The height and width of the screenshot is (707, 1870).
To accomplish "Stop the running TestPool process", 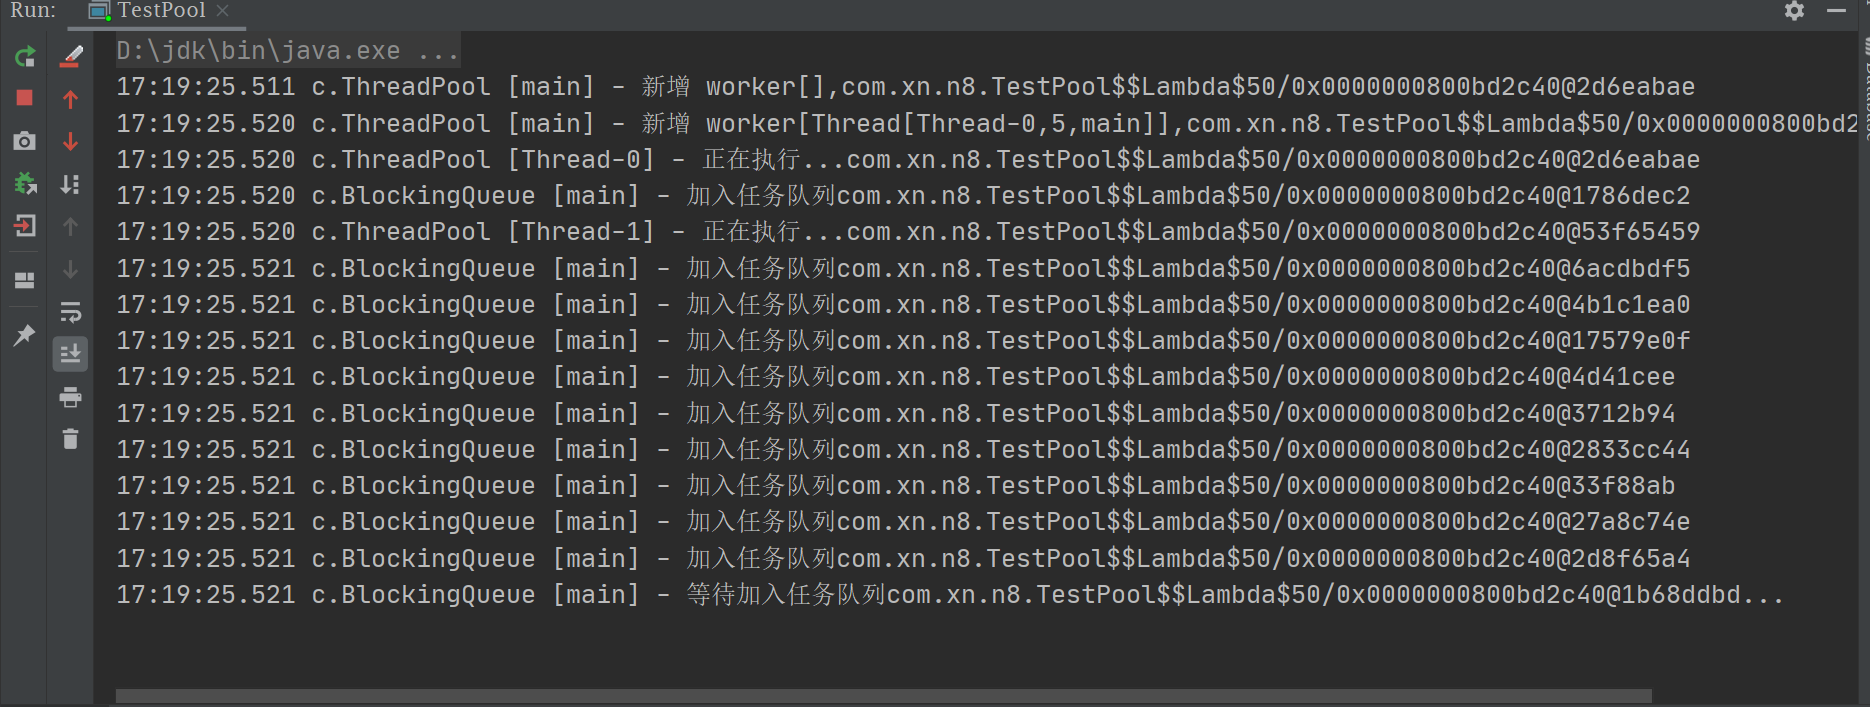I will pyautogui.click(x=25, y=98).
